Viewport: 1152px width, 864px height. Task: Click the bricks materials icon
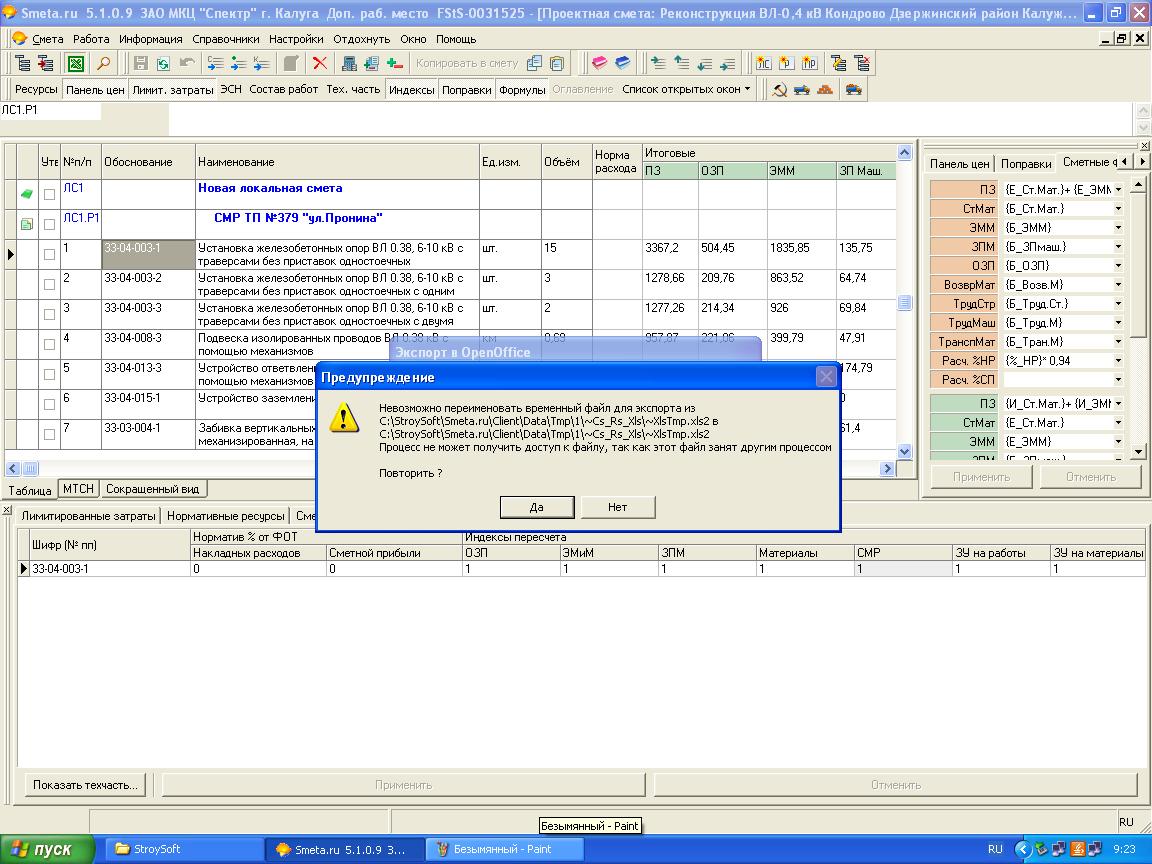click(825, 90)
